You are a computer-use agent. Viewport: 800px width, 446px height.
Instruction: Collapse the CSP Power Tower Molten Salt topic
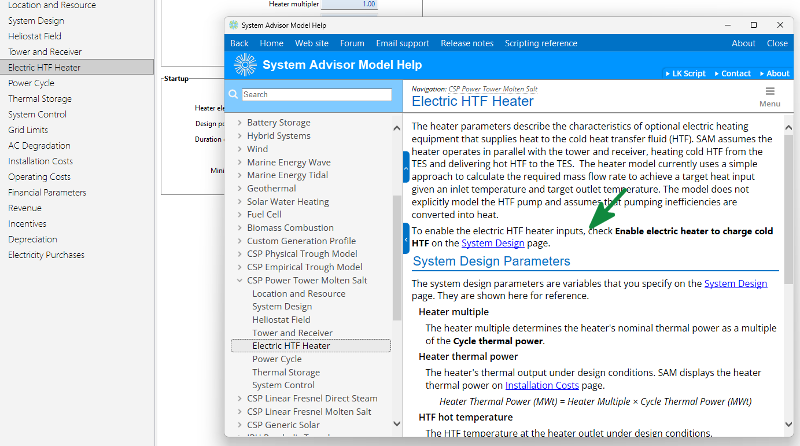click(239, 280)
